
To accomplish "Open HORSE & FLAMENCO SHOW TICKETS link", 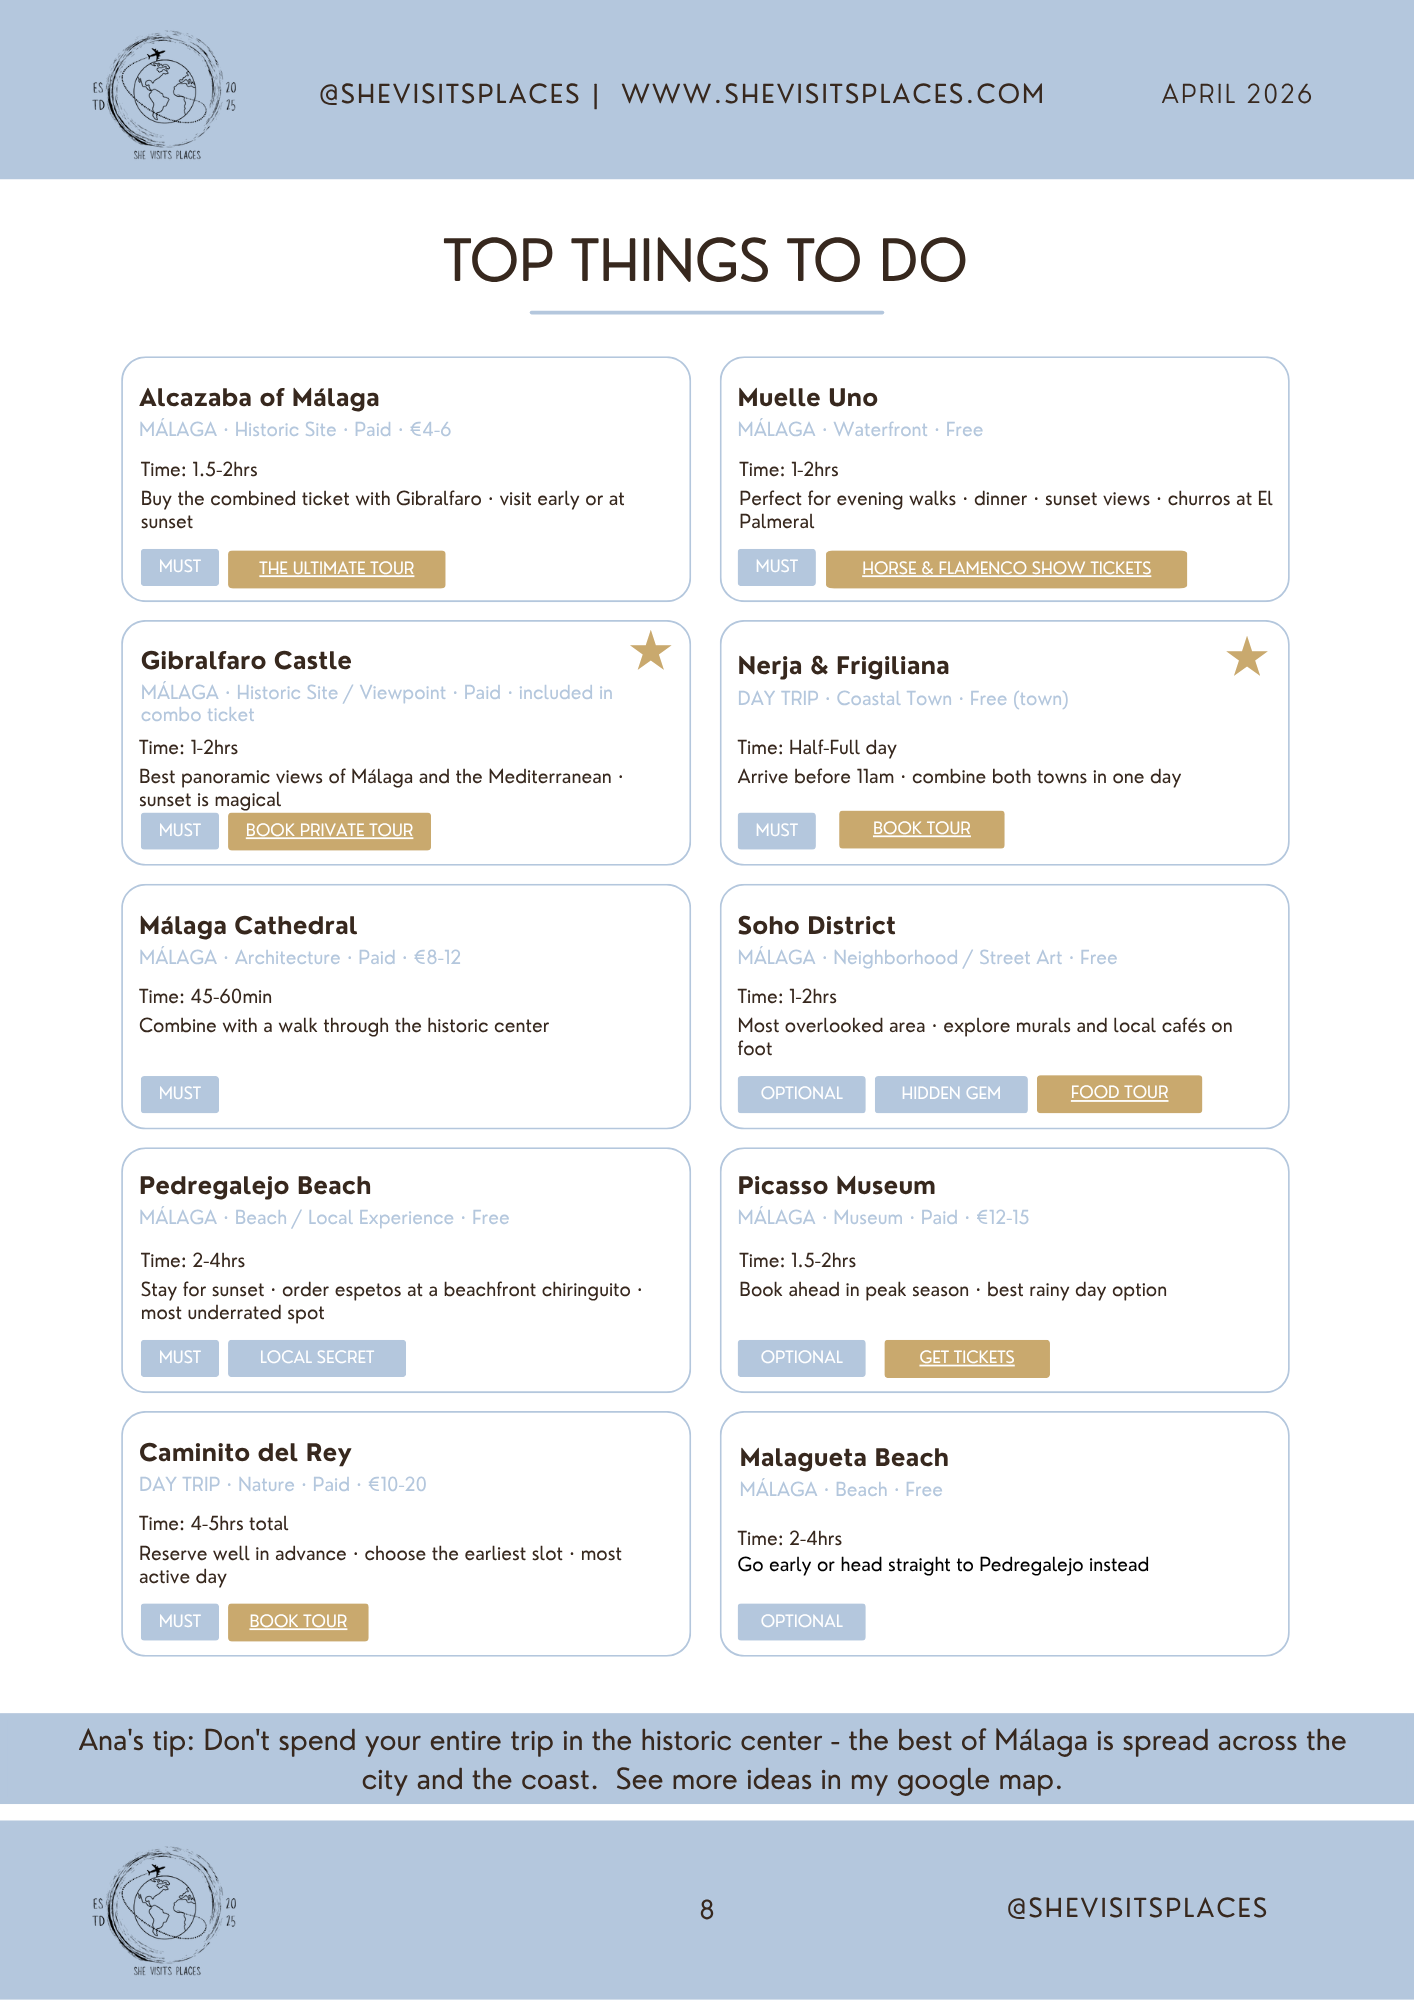I will point(1006,568).
